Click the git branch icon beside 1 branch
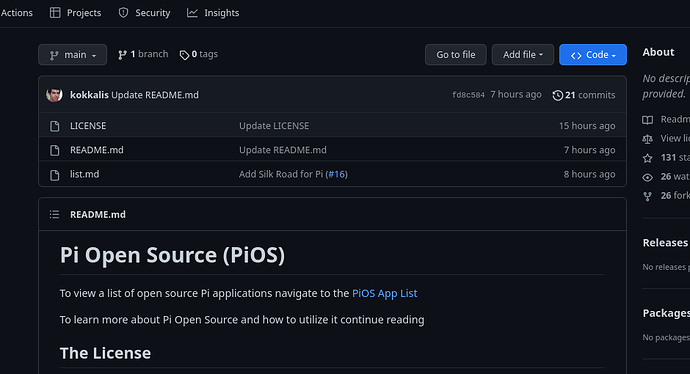This screenshot has height=374, width=690. (122, 55)
